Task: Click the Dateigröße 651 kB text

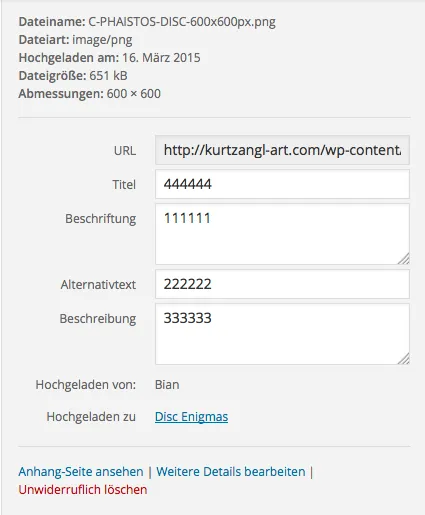Action: click(73, 76)
